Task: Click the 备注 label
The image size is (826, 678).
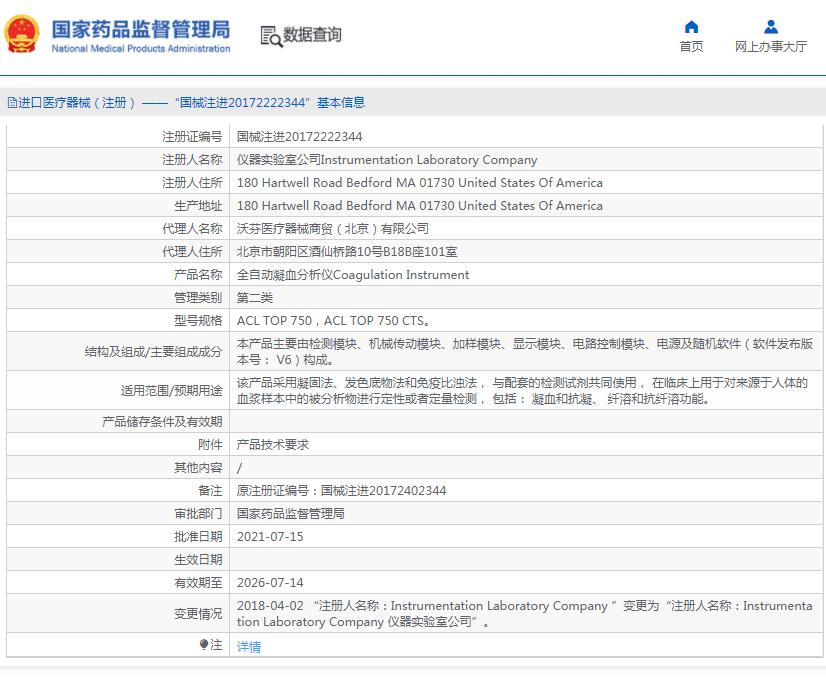Action: coord(210,491)
